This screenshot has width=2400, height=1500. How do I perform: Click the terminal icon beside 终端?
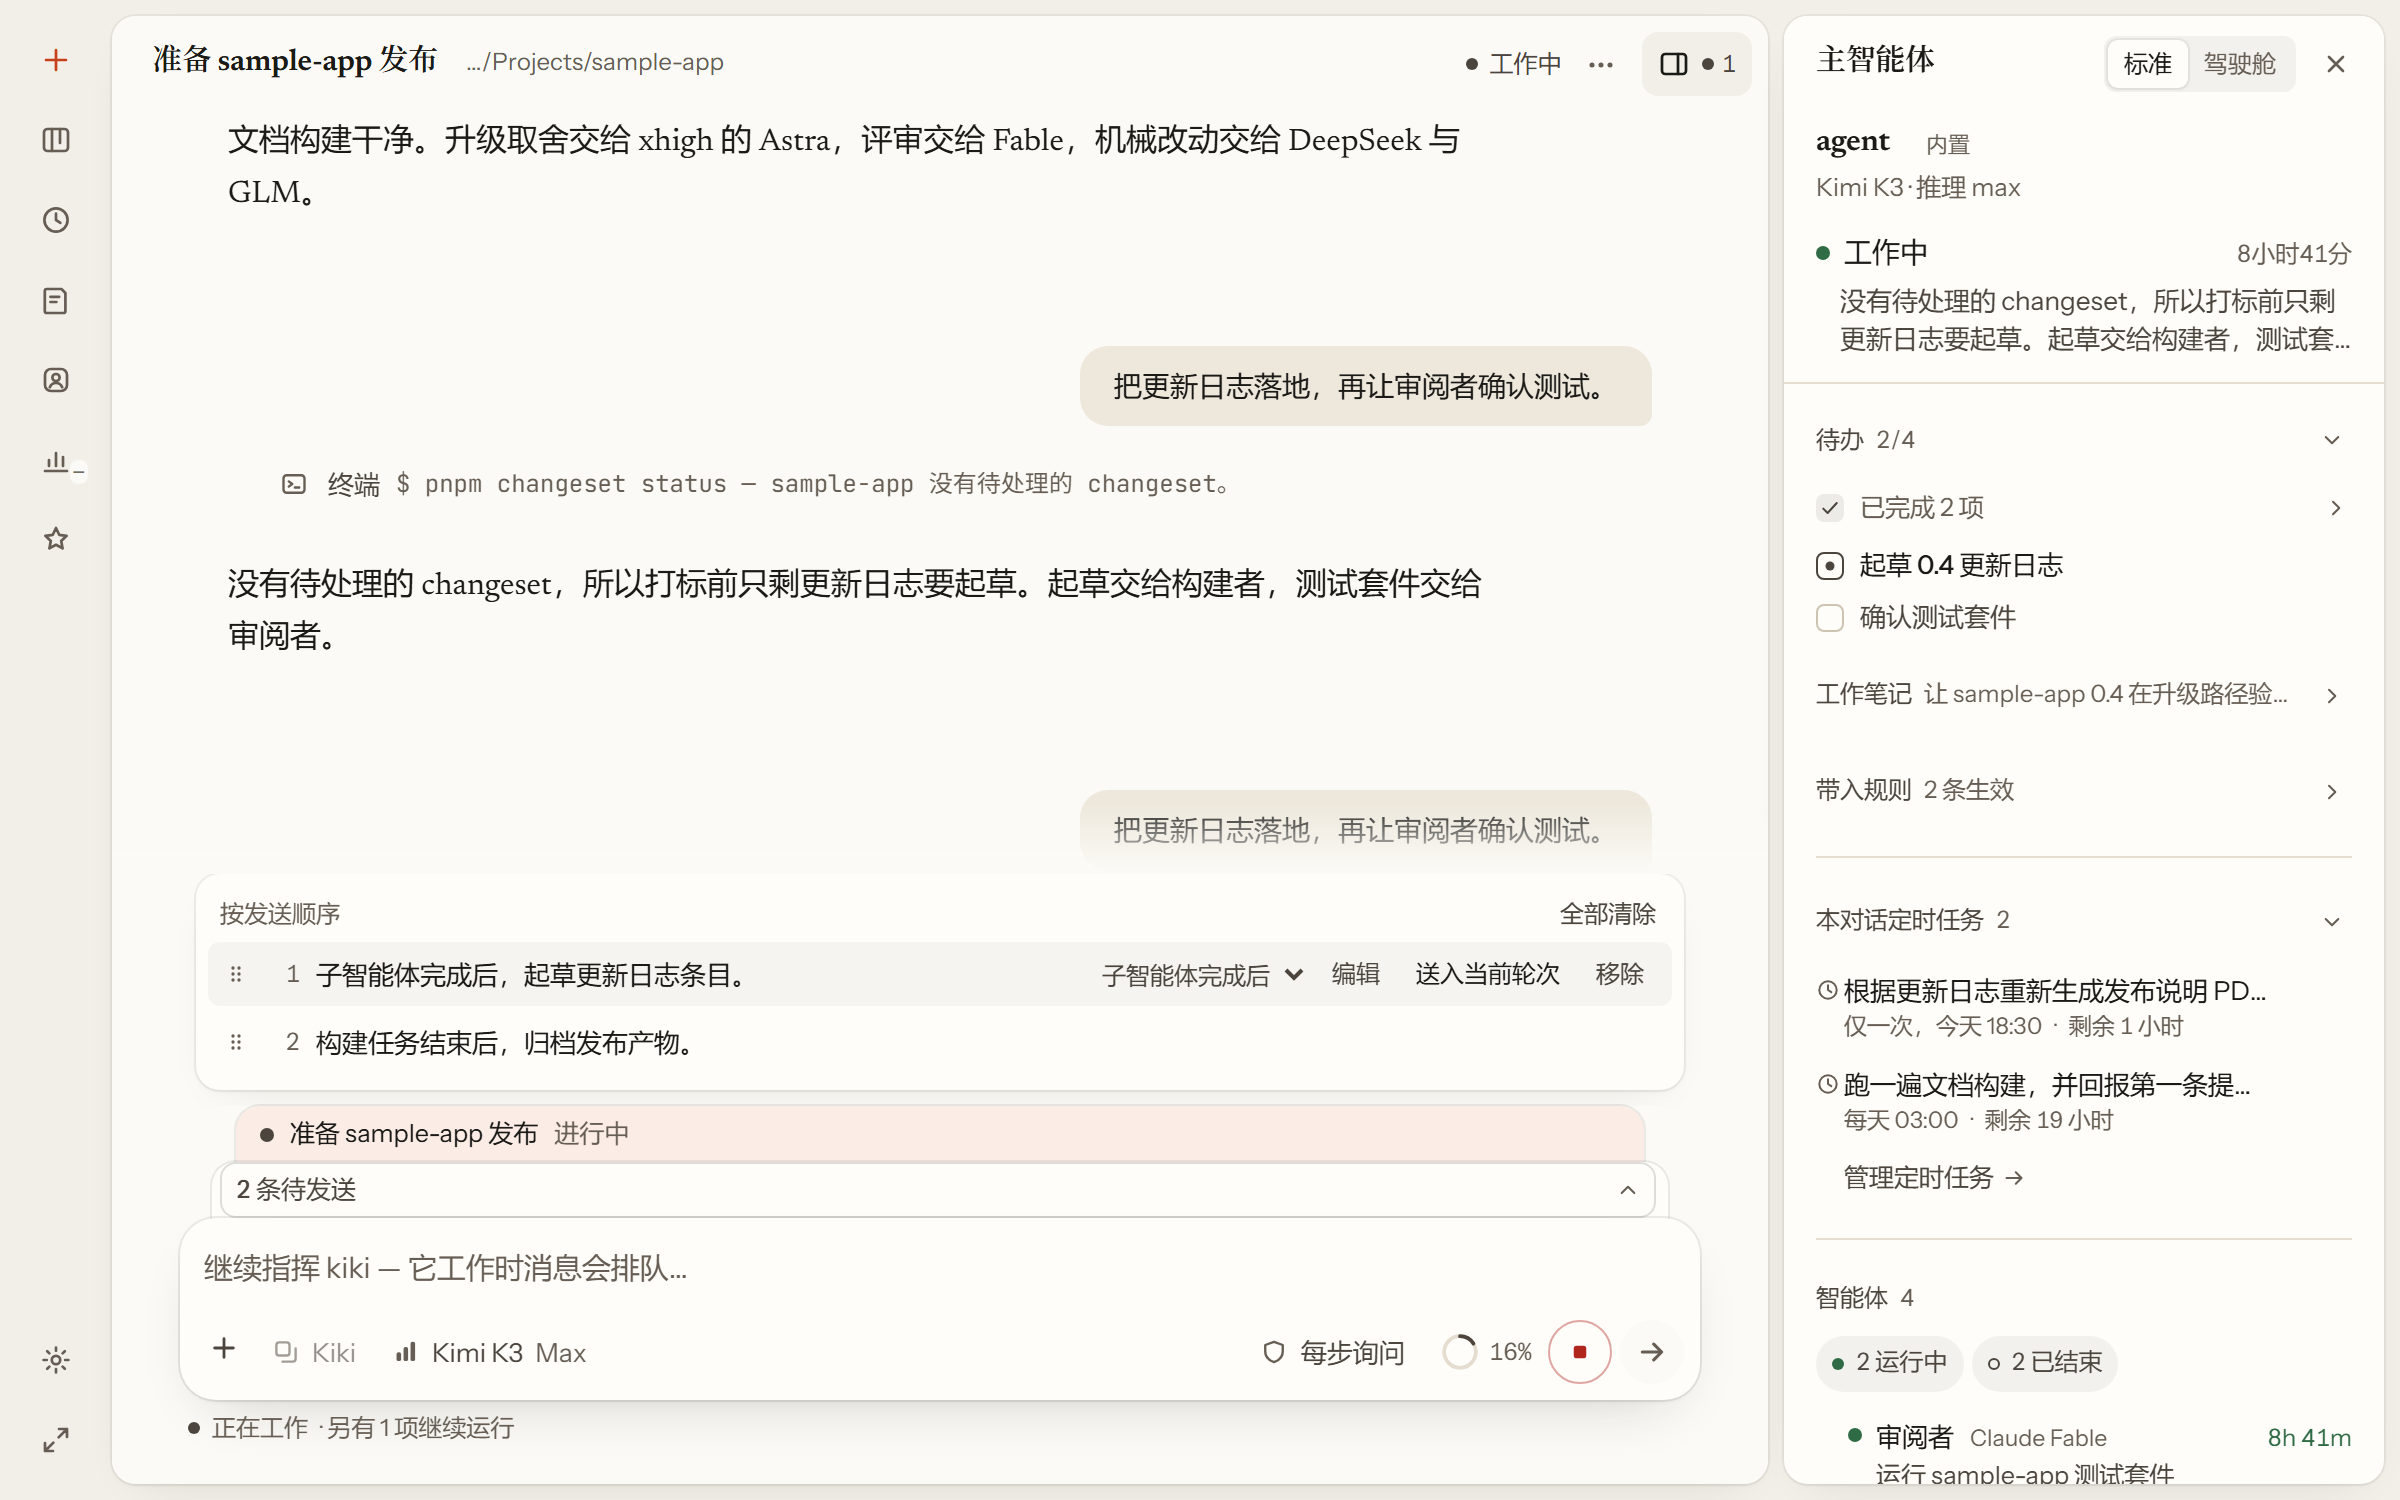(x=294, y=484)
